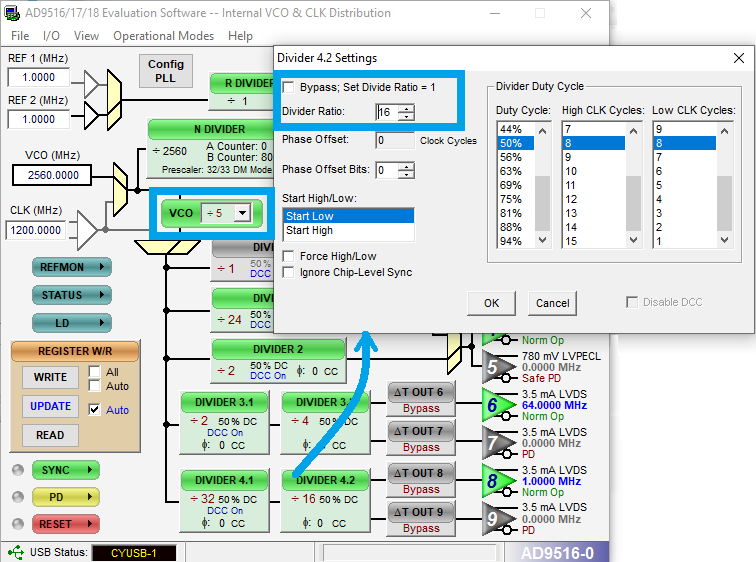Open the I/O menu
This screenshot has height=562, width=756.
click(51, 36)
